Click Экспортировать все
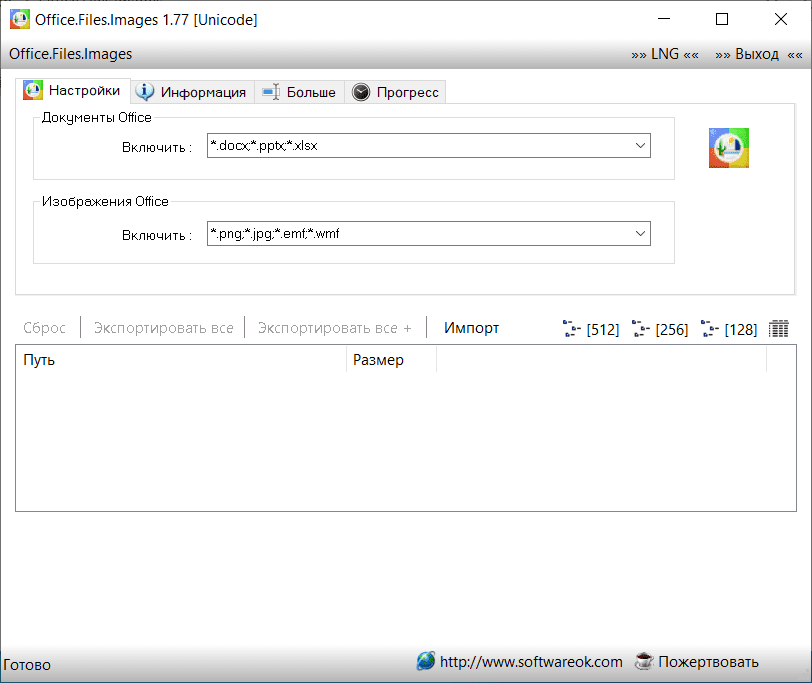This screenshot has width=812, height=683. click(163, 328)
